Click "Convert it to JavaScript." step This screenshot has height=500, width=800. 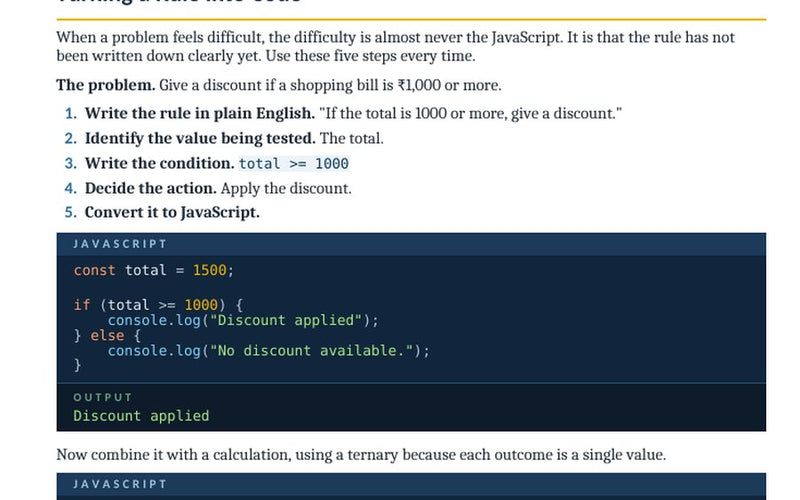pyautogui.click(x=172, y=212)
